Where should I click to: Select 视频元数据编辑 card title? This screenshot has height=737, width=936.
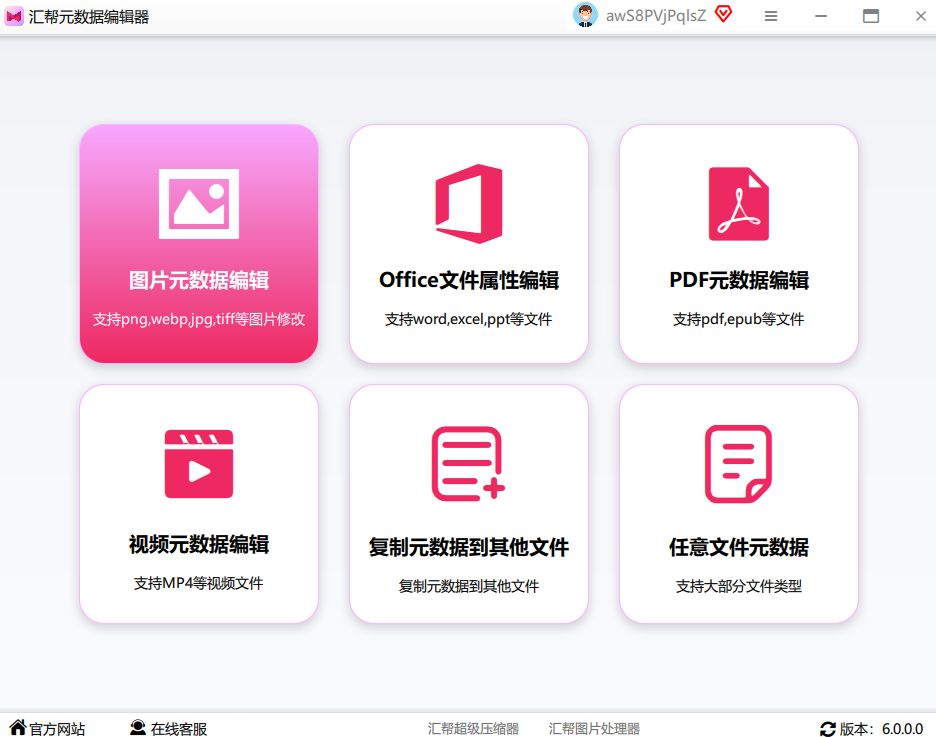coord(199,544)
